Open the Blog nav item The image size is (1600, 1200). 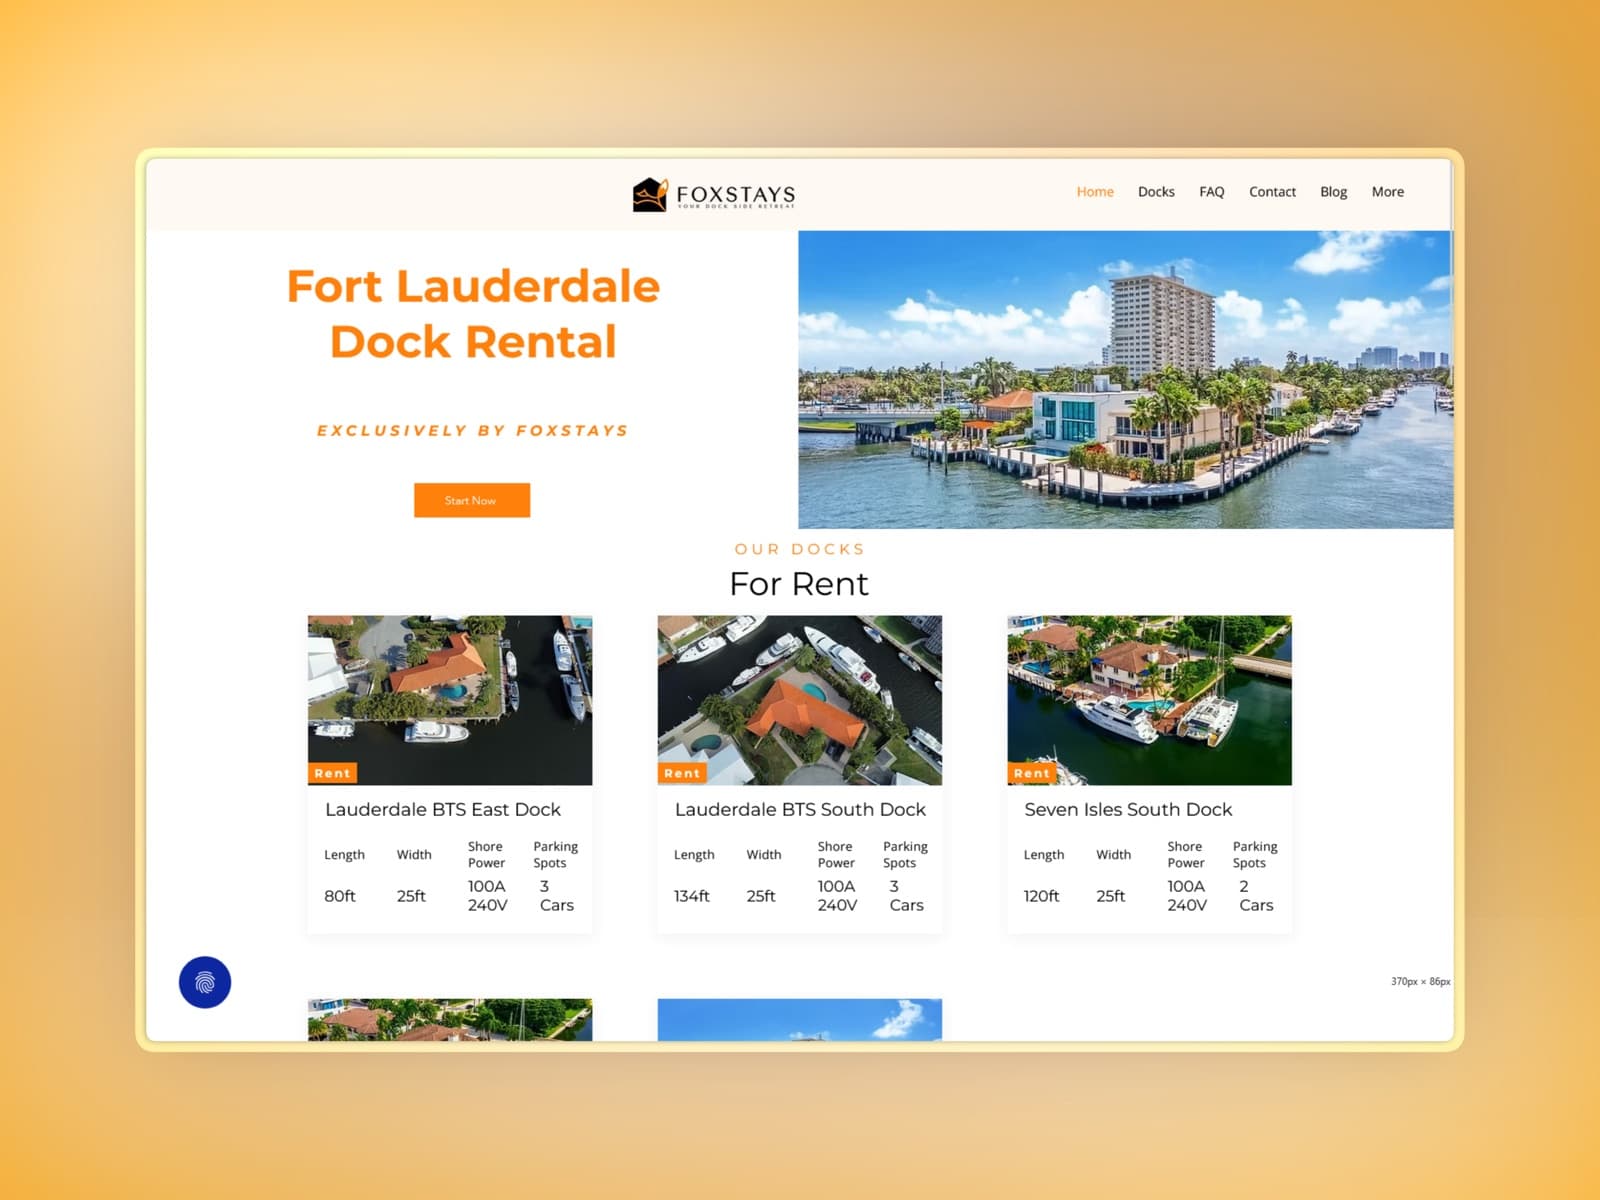click(1333, 191)
